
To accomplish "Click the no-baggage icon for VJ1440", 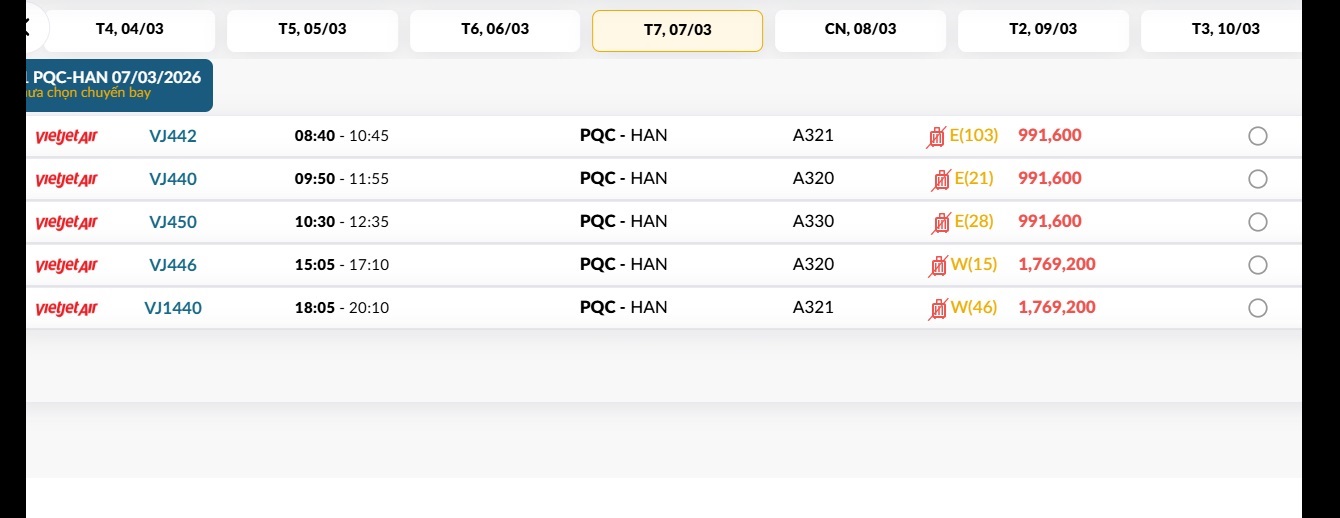I will click(938, 309).
